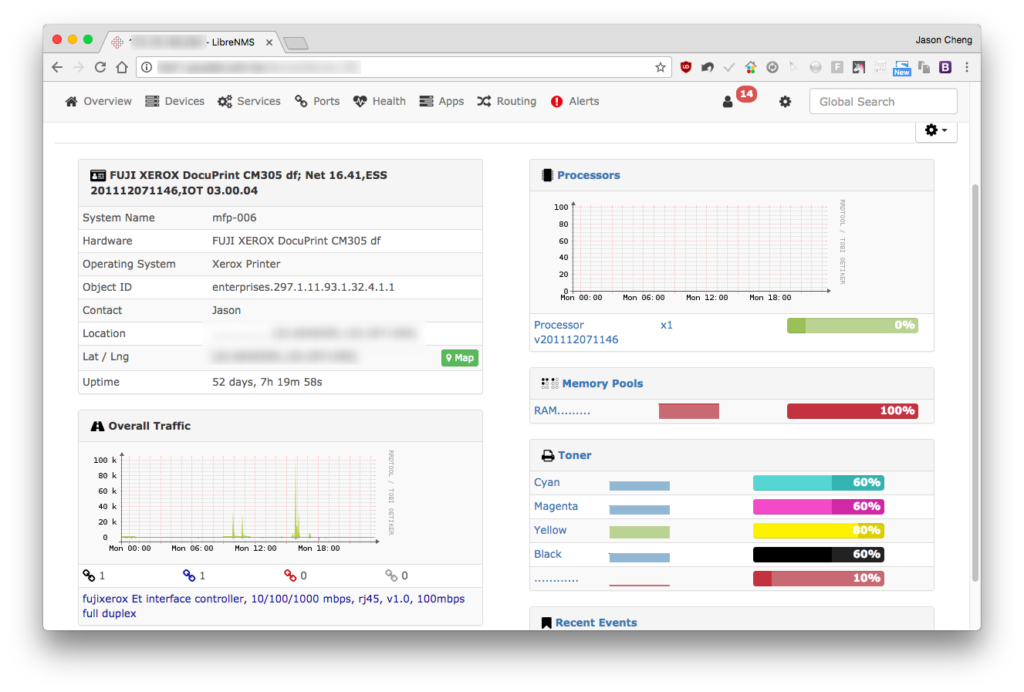The width and height of the screenshot is (1024, 692).
Task: Open the Black toner link
Action: [547, 554]
